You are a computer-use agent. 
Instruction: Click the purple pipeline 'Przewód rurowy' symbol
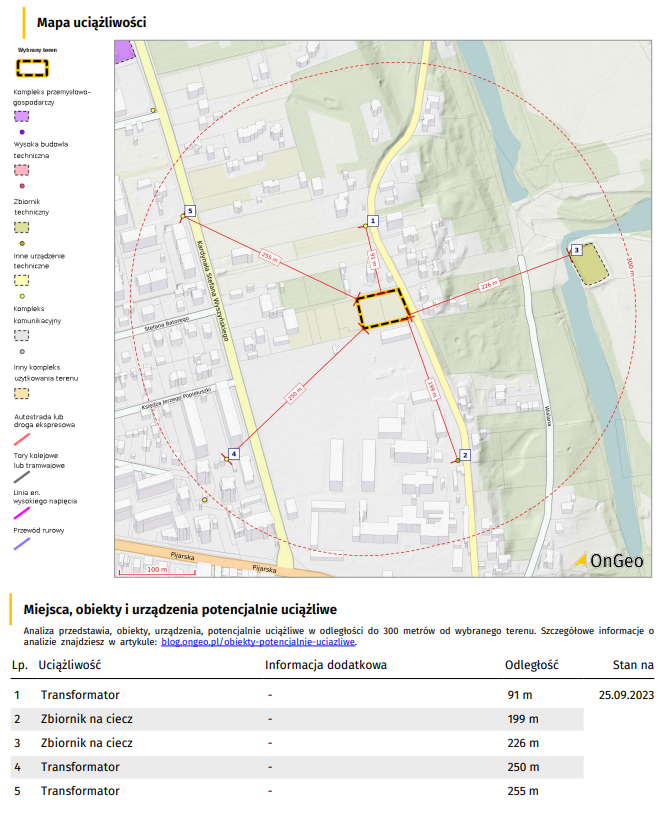pos(22,544)
